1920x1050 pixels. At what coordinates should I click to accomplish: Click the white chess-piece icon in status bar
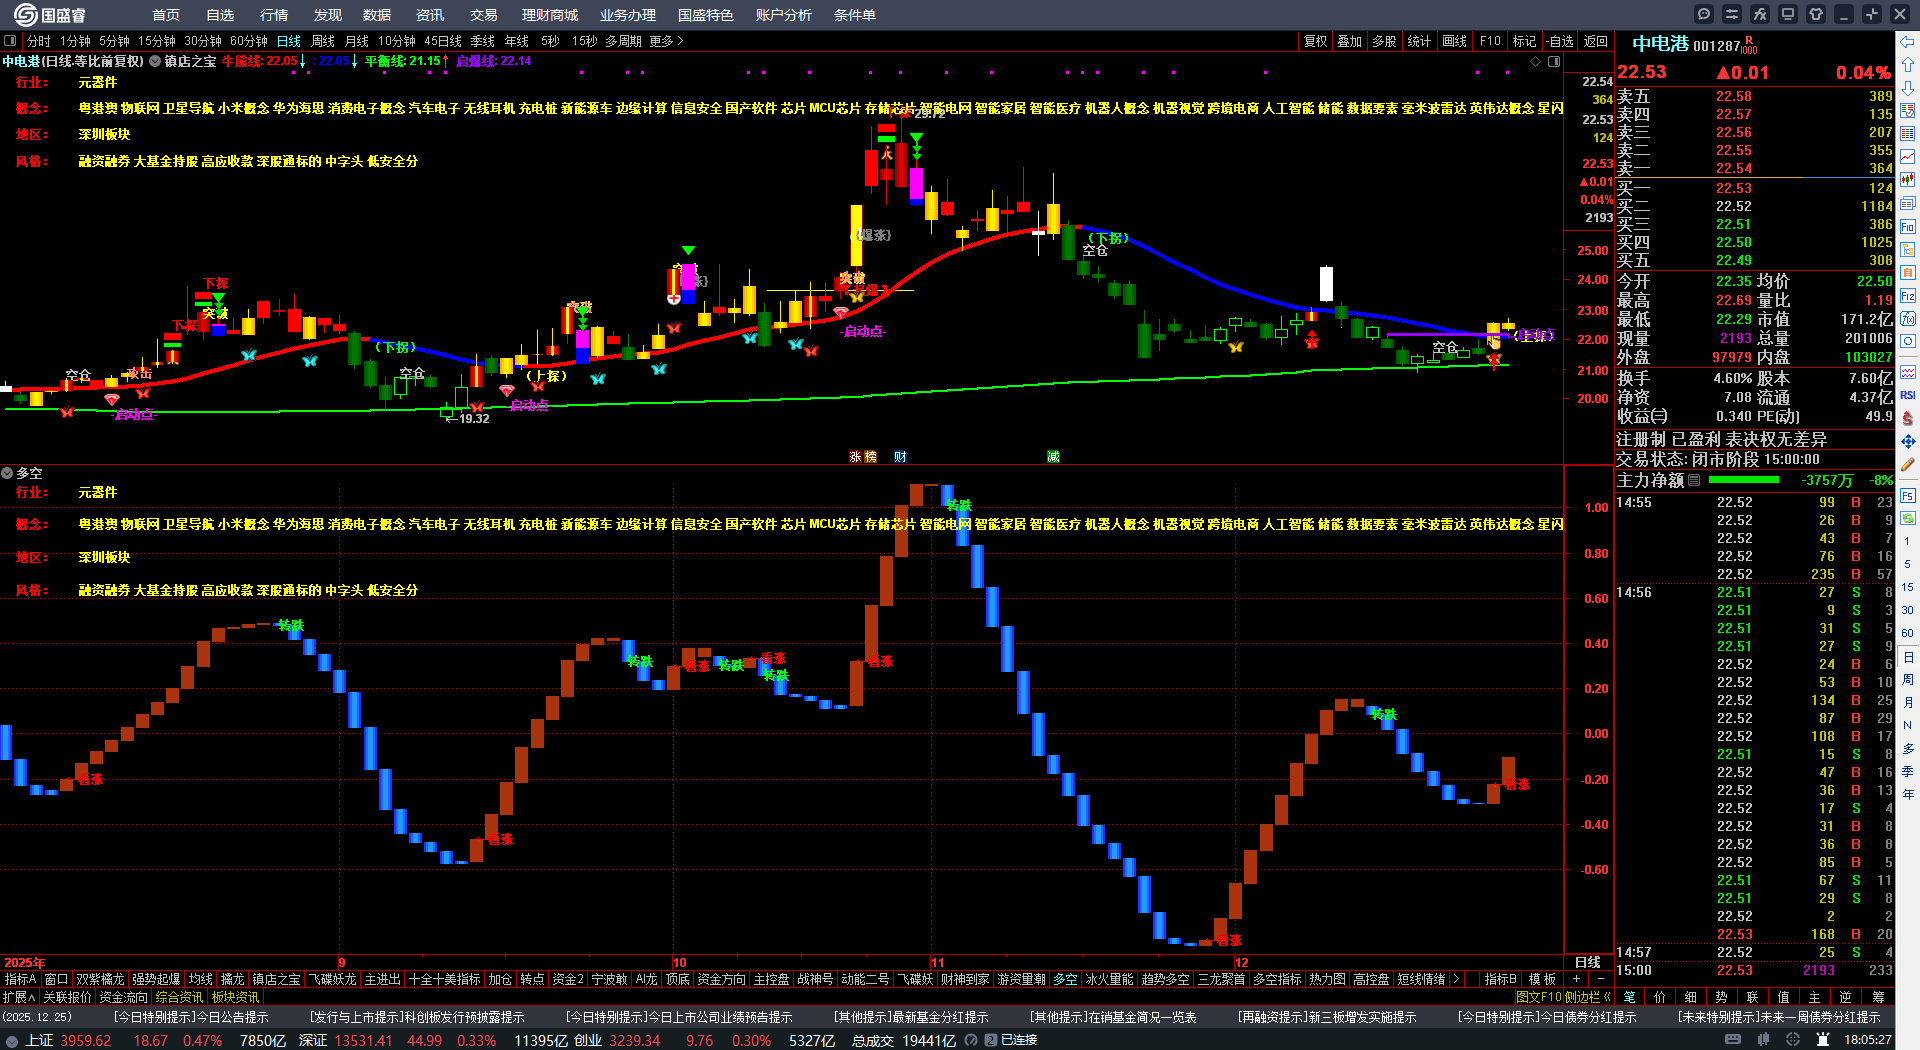click(1823, 1040)
